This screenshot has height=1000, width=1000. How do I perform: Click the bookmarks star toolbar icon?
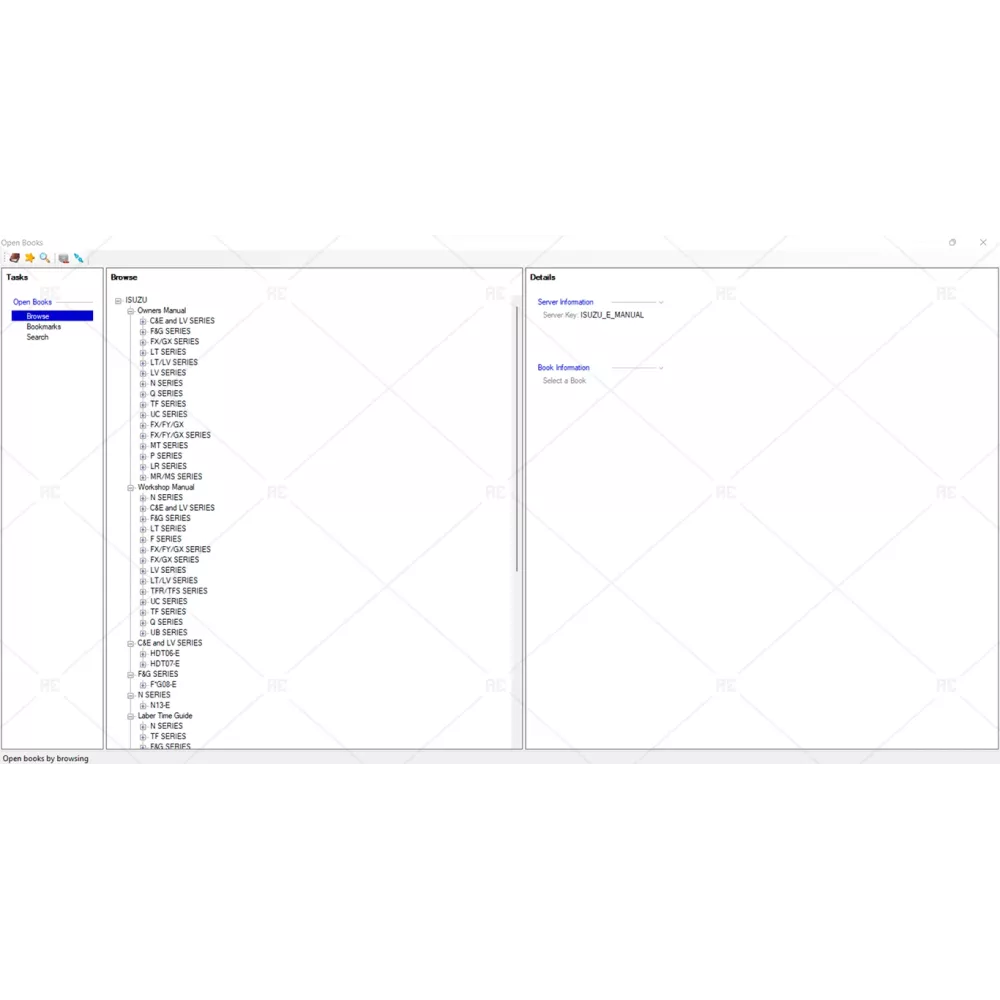click(x=30, y=258)
